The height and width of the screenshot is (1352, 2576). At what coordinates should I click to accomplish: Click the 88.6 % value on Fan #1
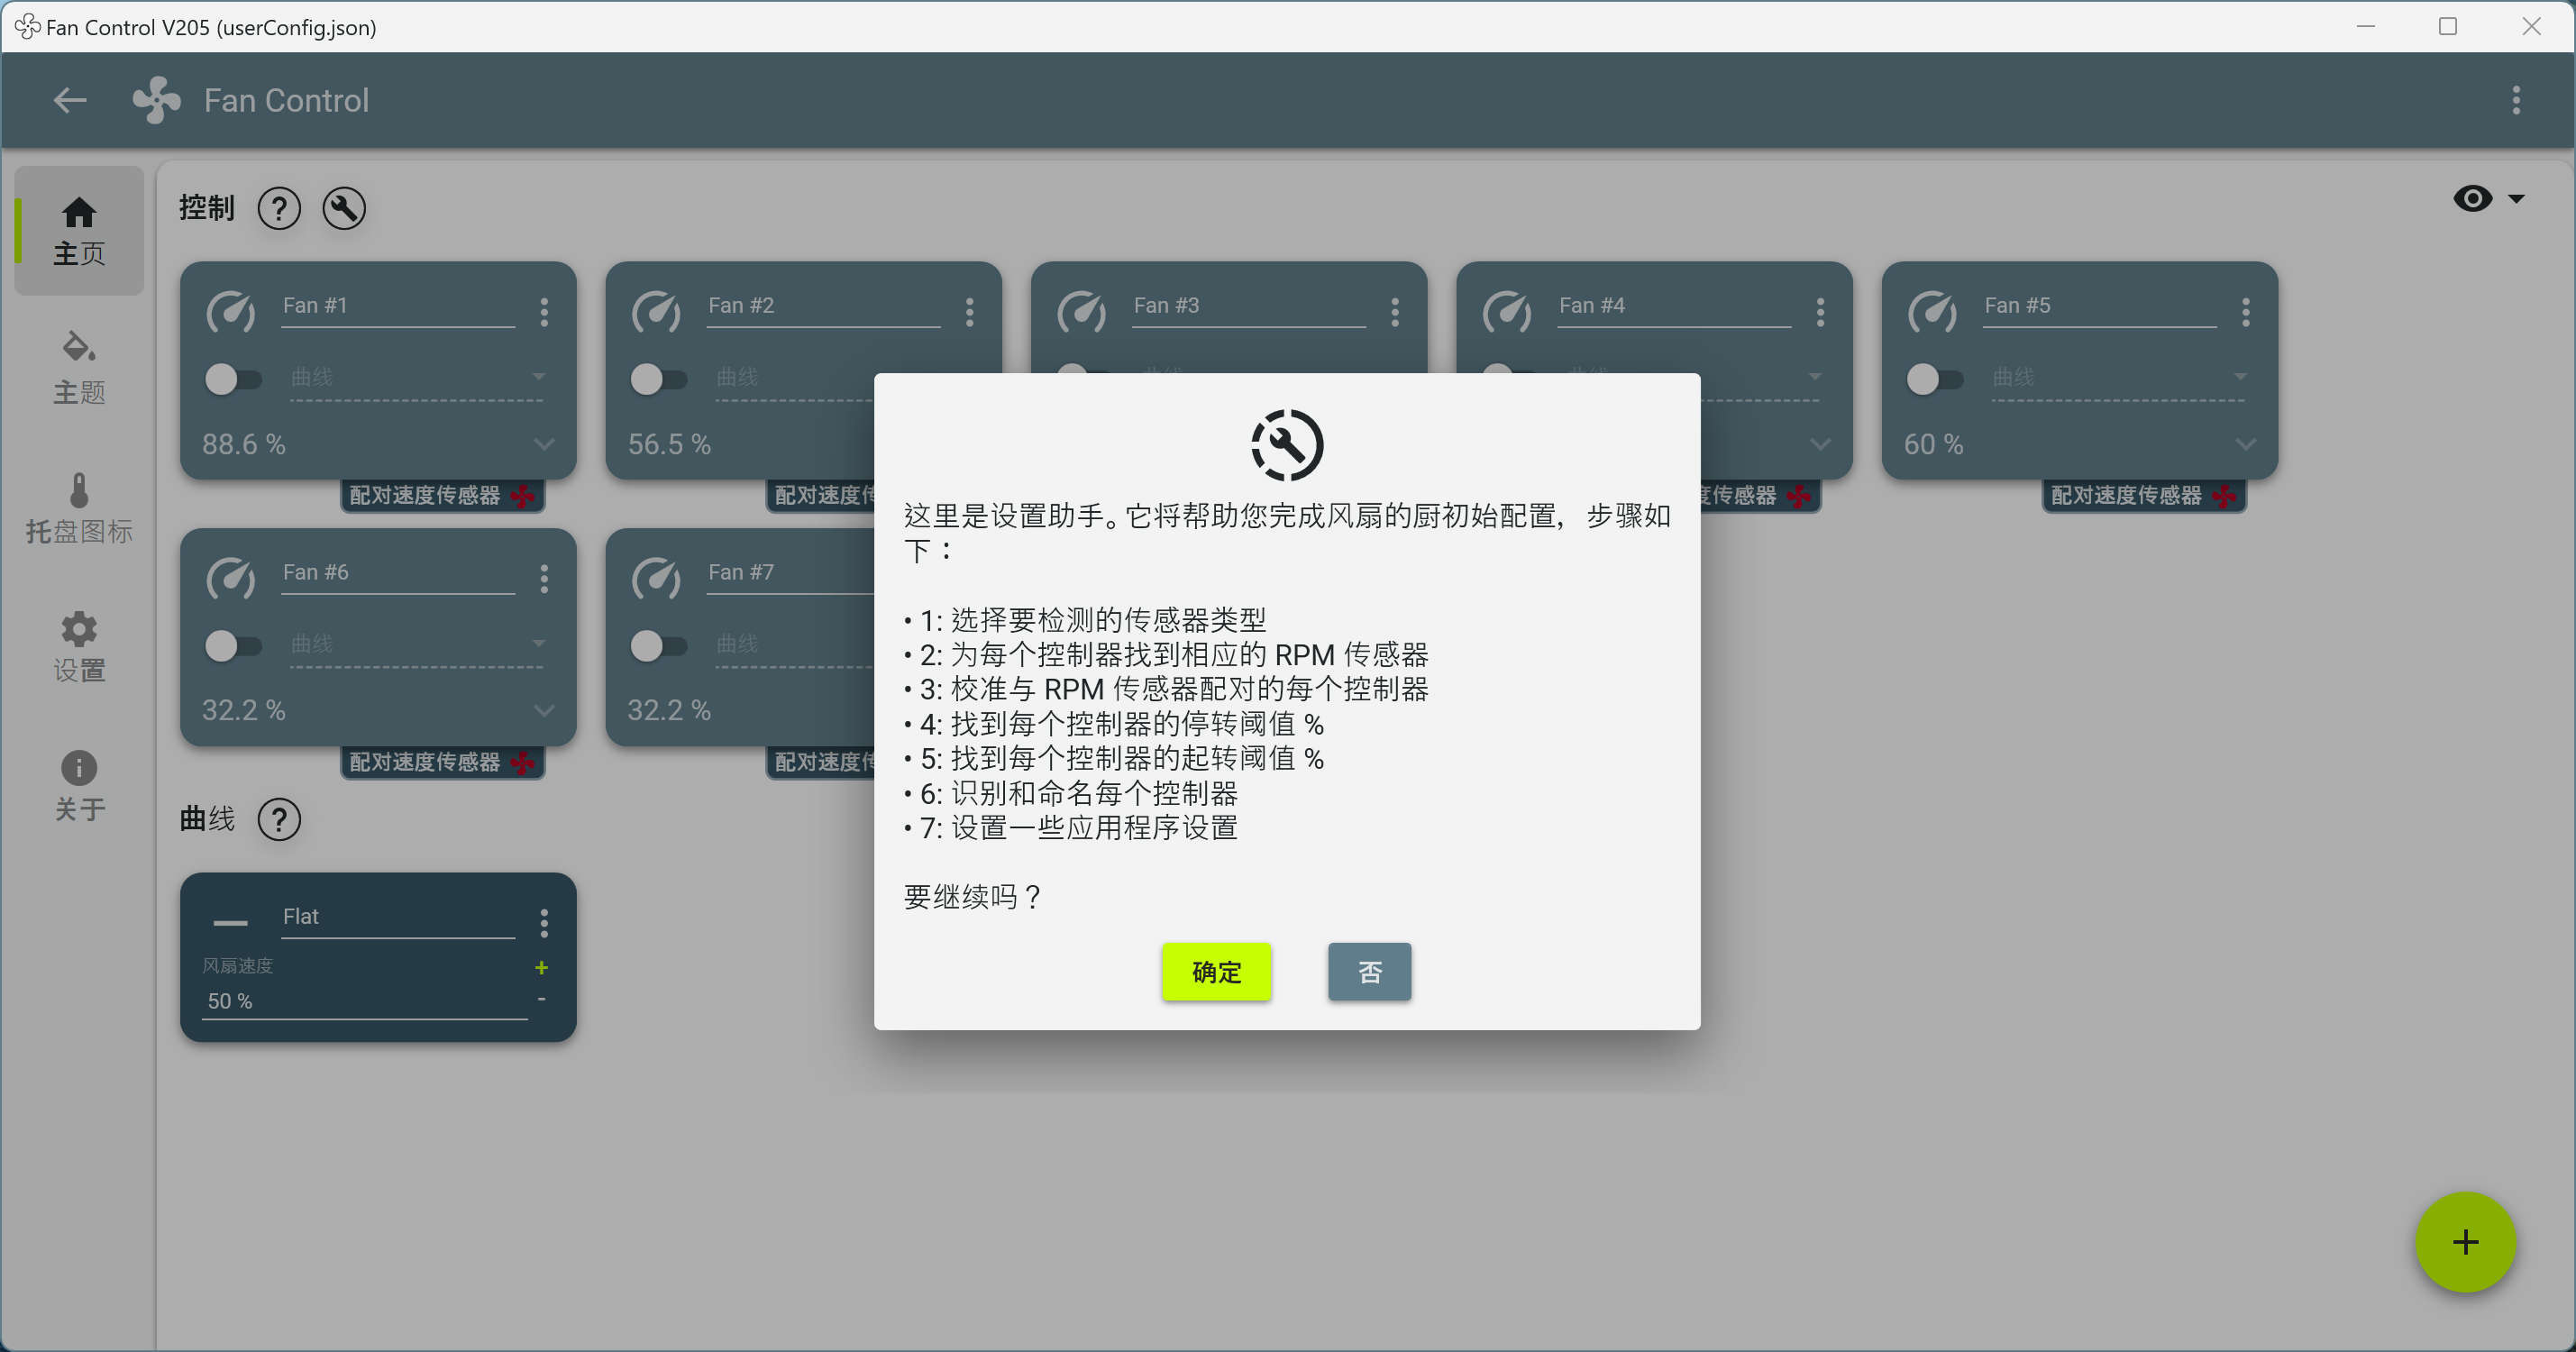244,444
